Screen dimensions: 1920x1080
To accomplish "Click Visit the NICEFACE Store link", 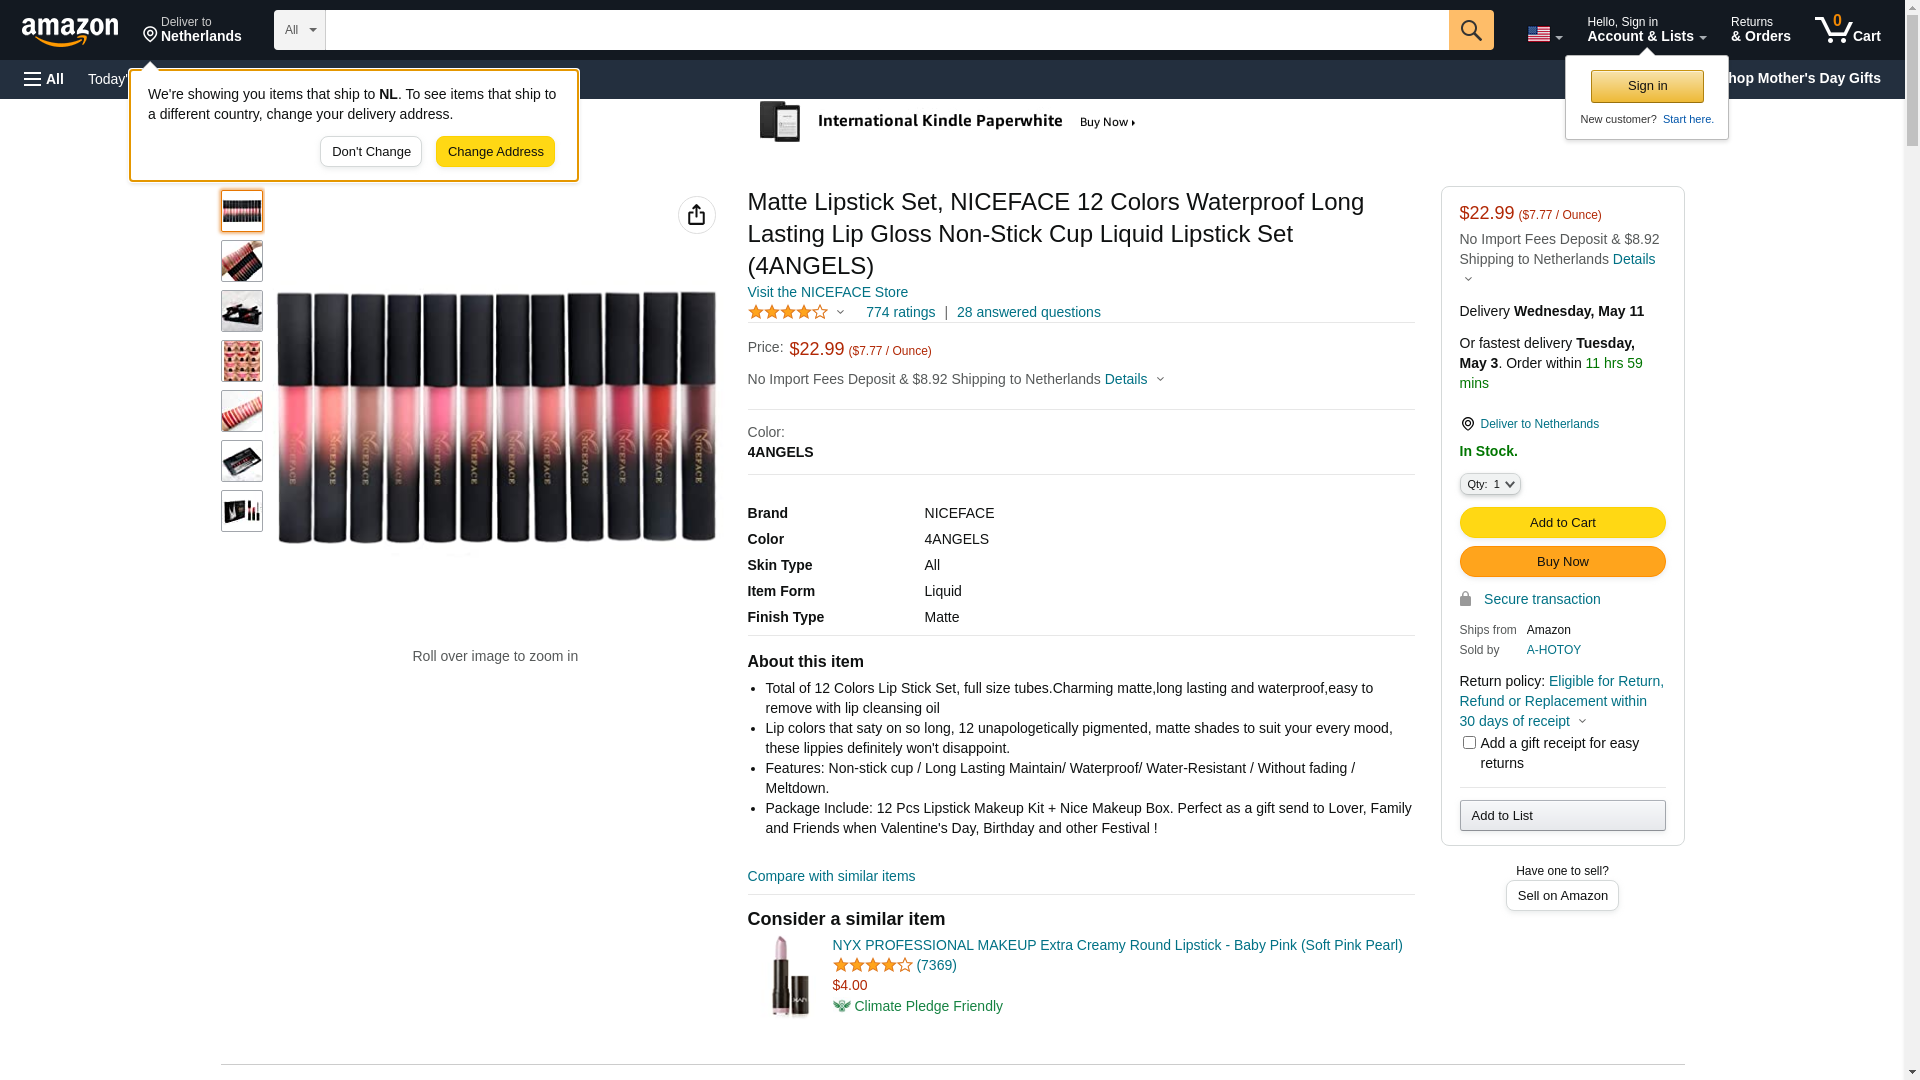I will pos(827,292).
